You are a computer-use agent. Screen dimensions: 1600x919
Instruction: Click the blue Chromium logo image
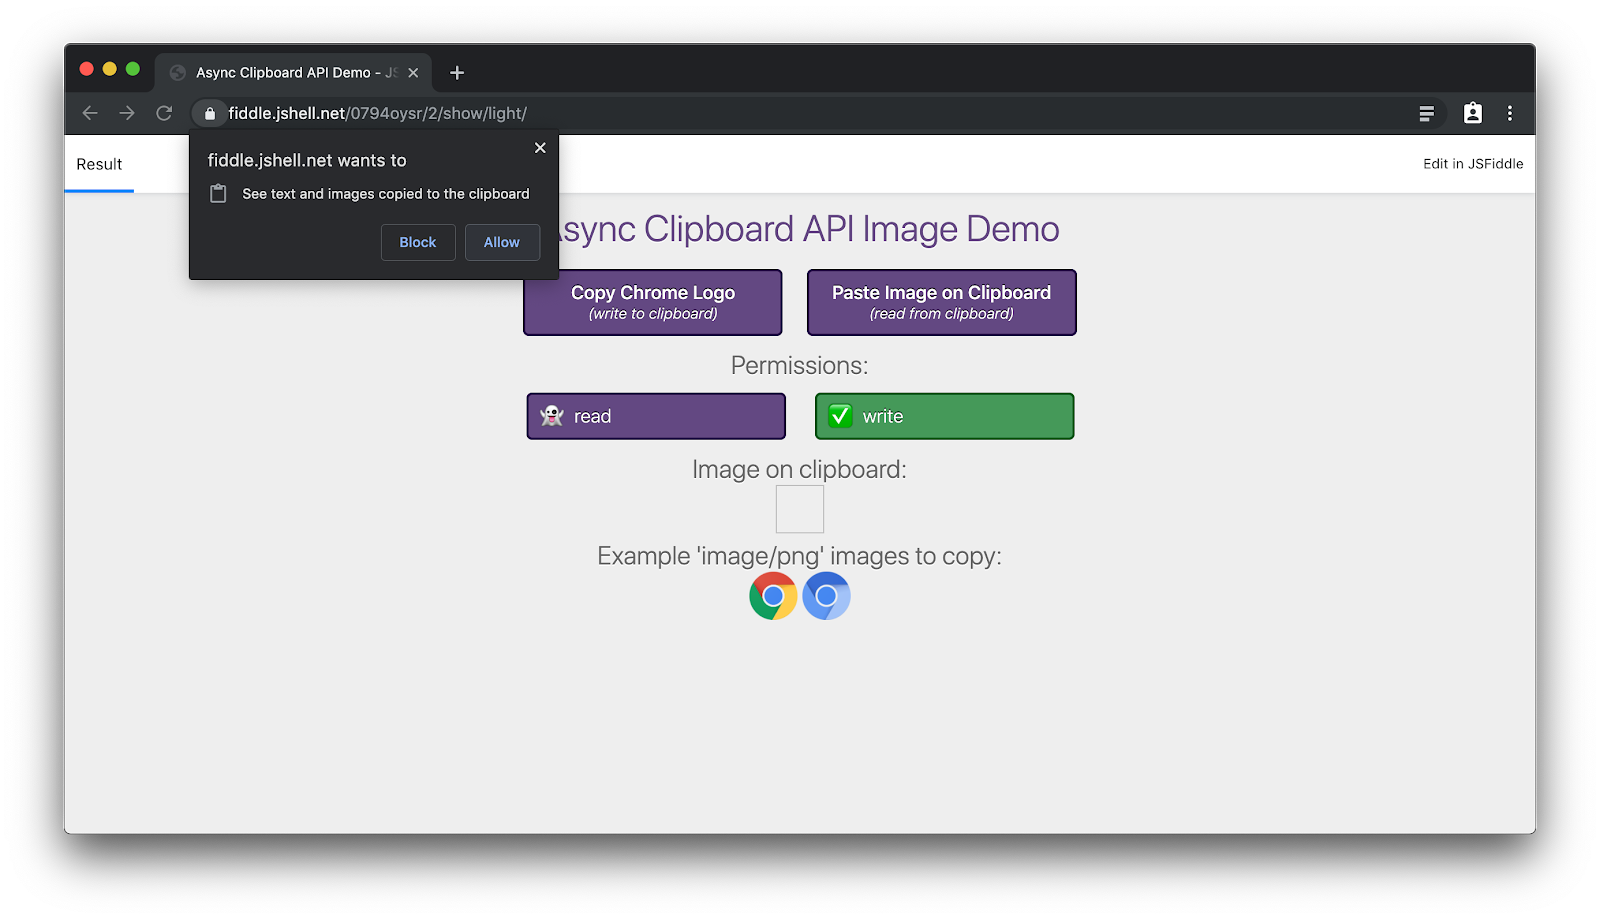[826, 596]
